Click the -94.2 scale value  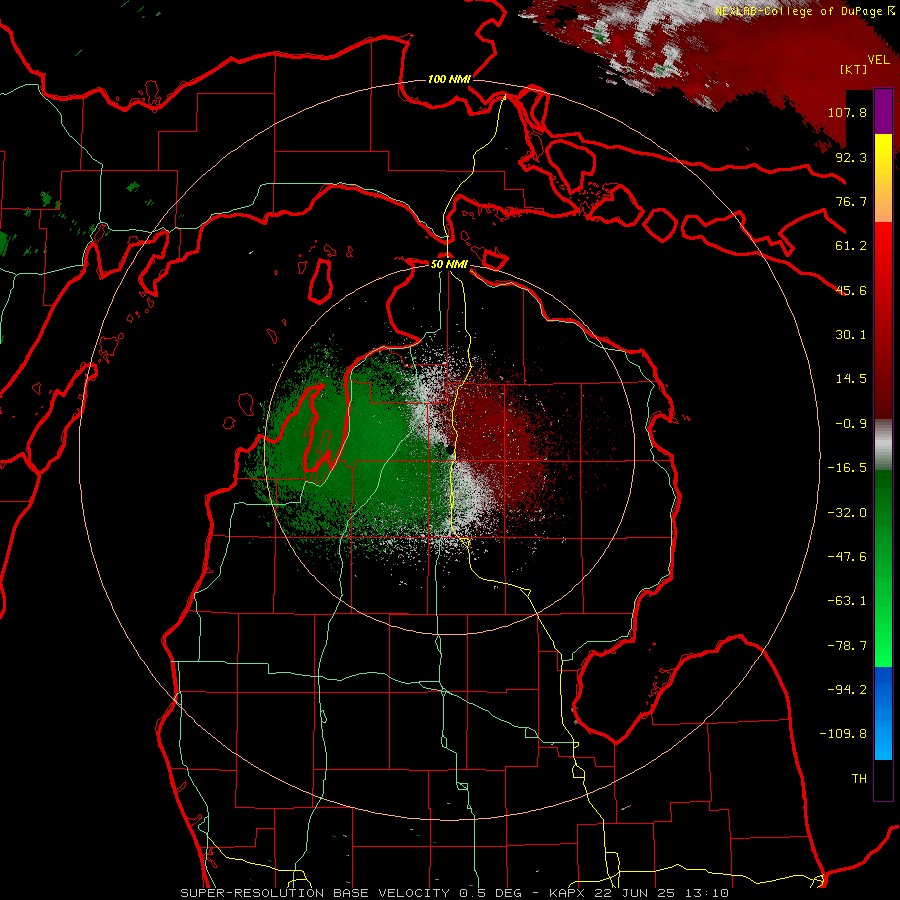[847, 690]
